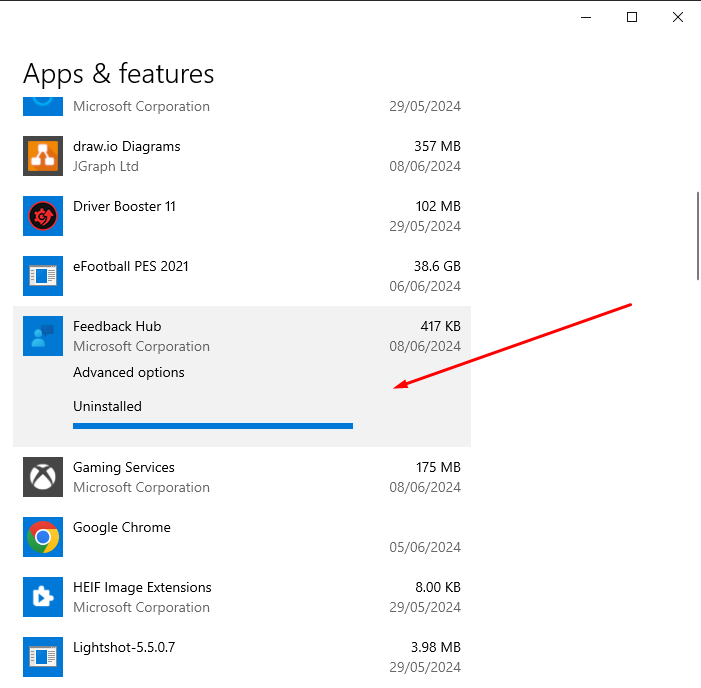Image resolution: width=701 pixels, height=688 pixels.
Task: Click the Uninstalled status label
Action: [107, 406]
